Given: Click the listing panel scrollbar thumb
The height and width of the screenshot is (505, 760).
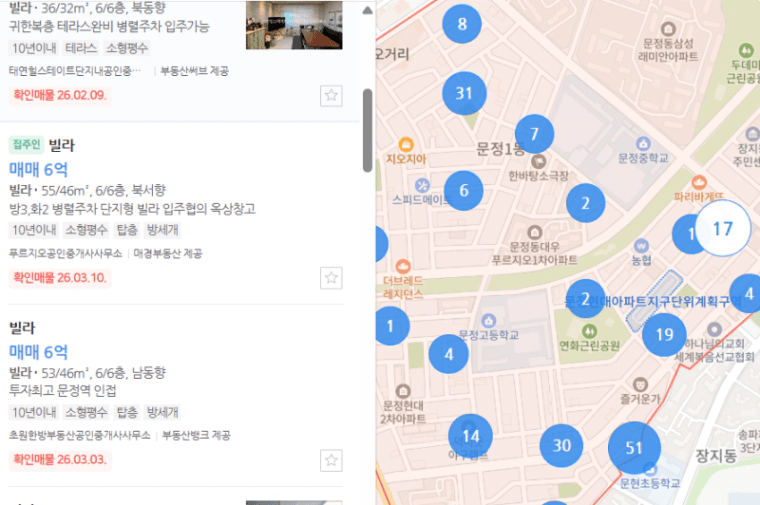Looking at the screenshot, I should tap(367, 130).
